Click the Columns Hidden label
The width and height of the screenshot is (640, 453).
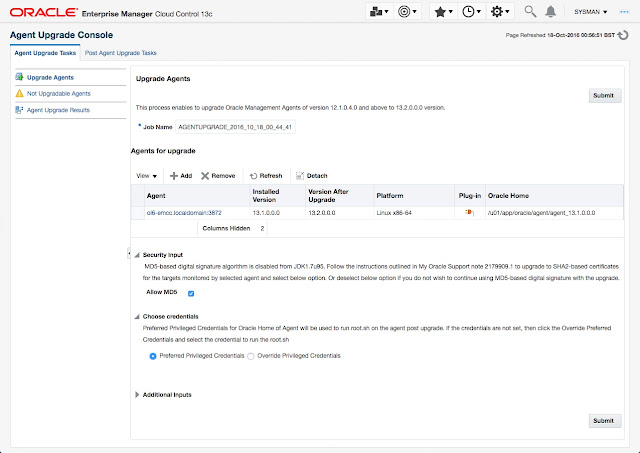(x=226, y=229)
